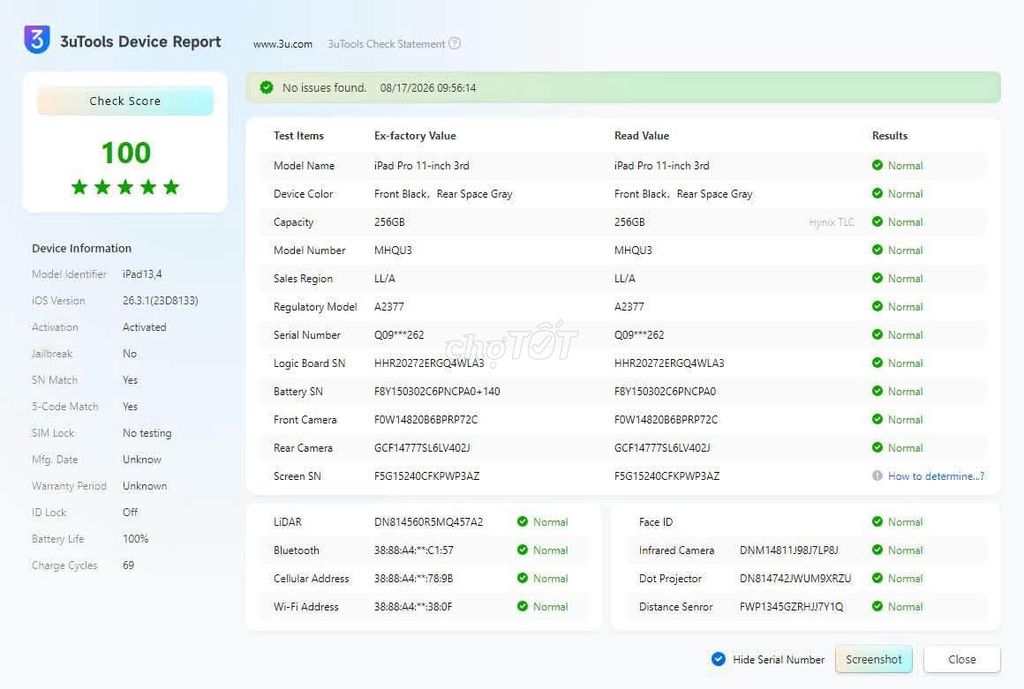Select the Read Value column header
Viewport: 1024px width, 689px height.
[x=641, y=136]
